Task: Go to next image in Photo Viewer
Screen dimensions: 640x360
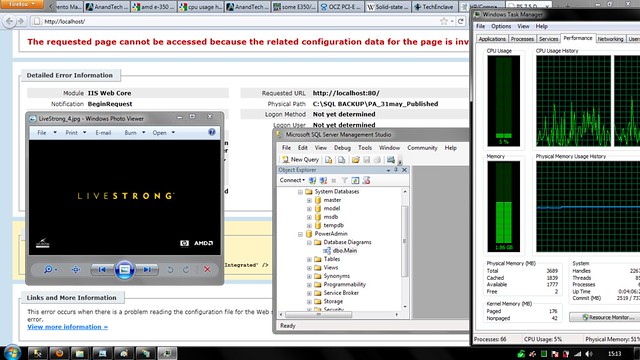Action: (x=147, y=269)
